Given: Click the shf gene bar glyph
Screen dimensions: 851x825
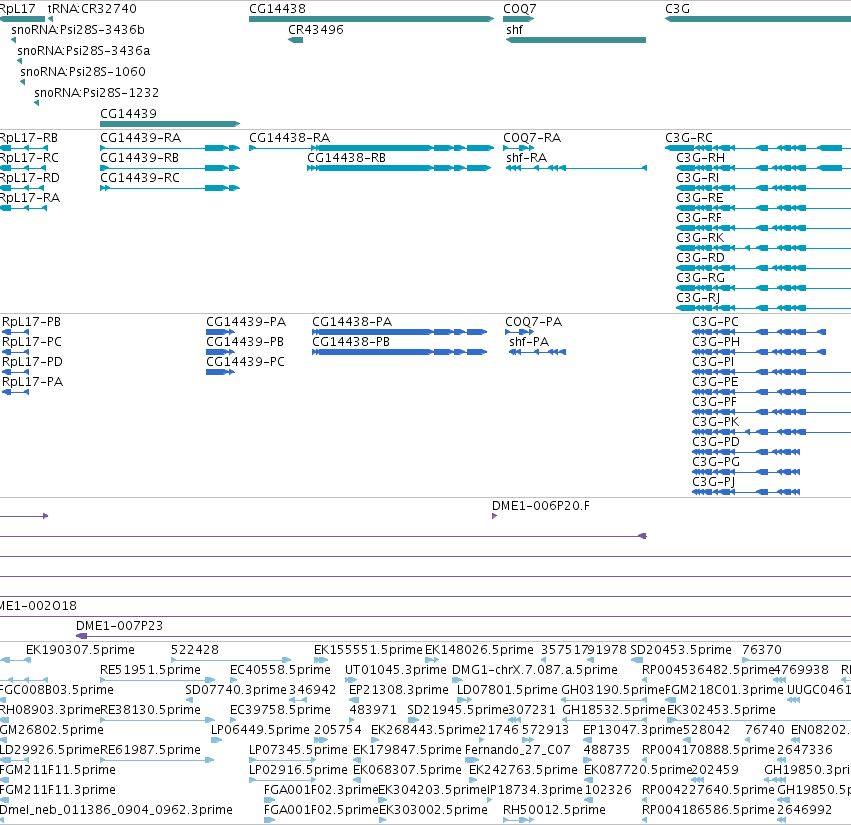Looking at the screenshot, I should click(576, 40).
